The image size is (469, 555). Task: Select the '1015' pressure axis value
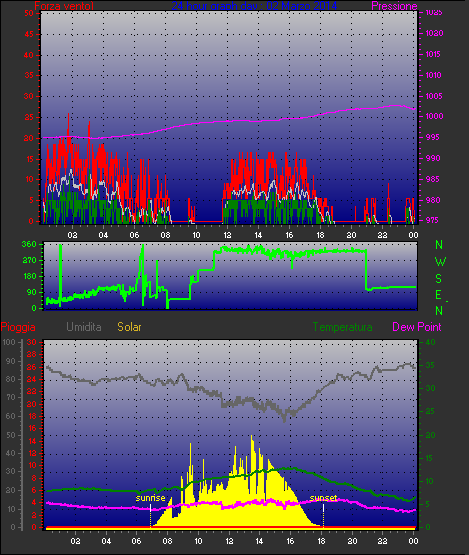[434, 54]
